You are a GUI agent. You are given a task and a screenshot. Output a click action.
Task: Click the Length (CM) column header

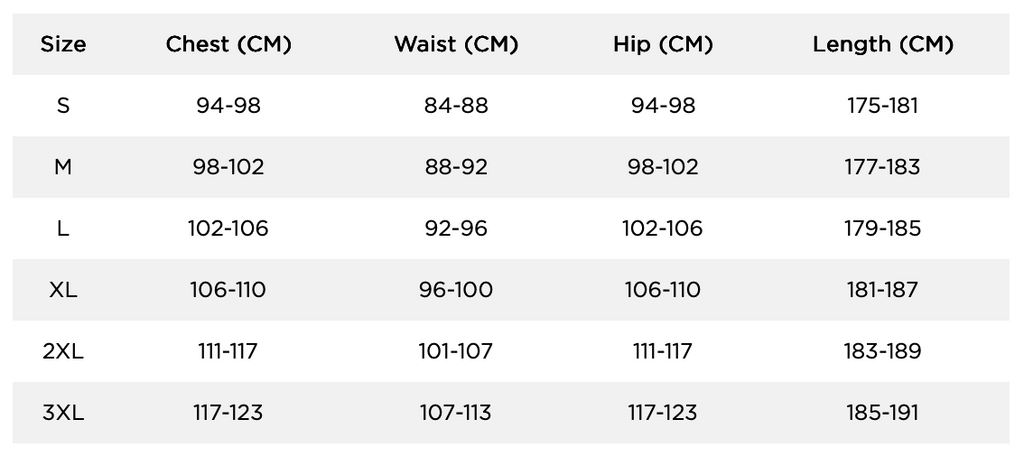[x=883, y=44]
